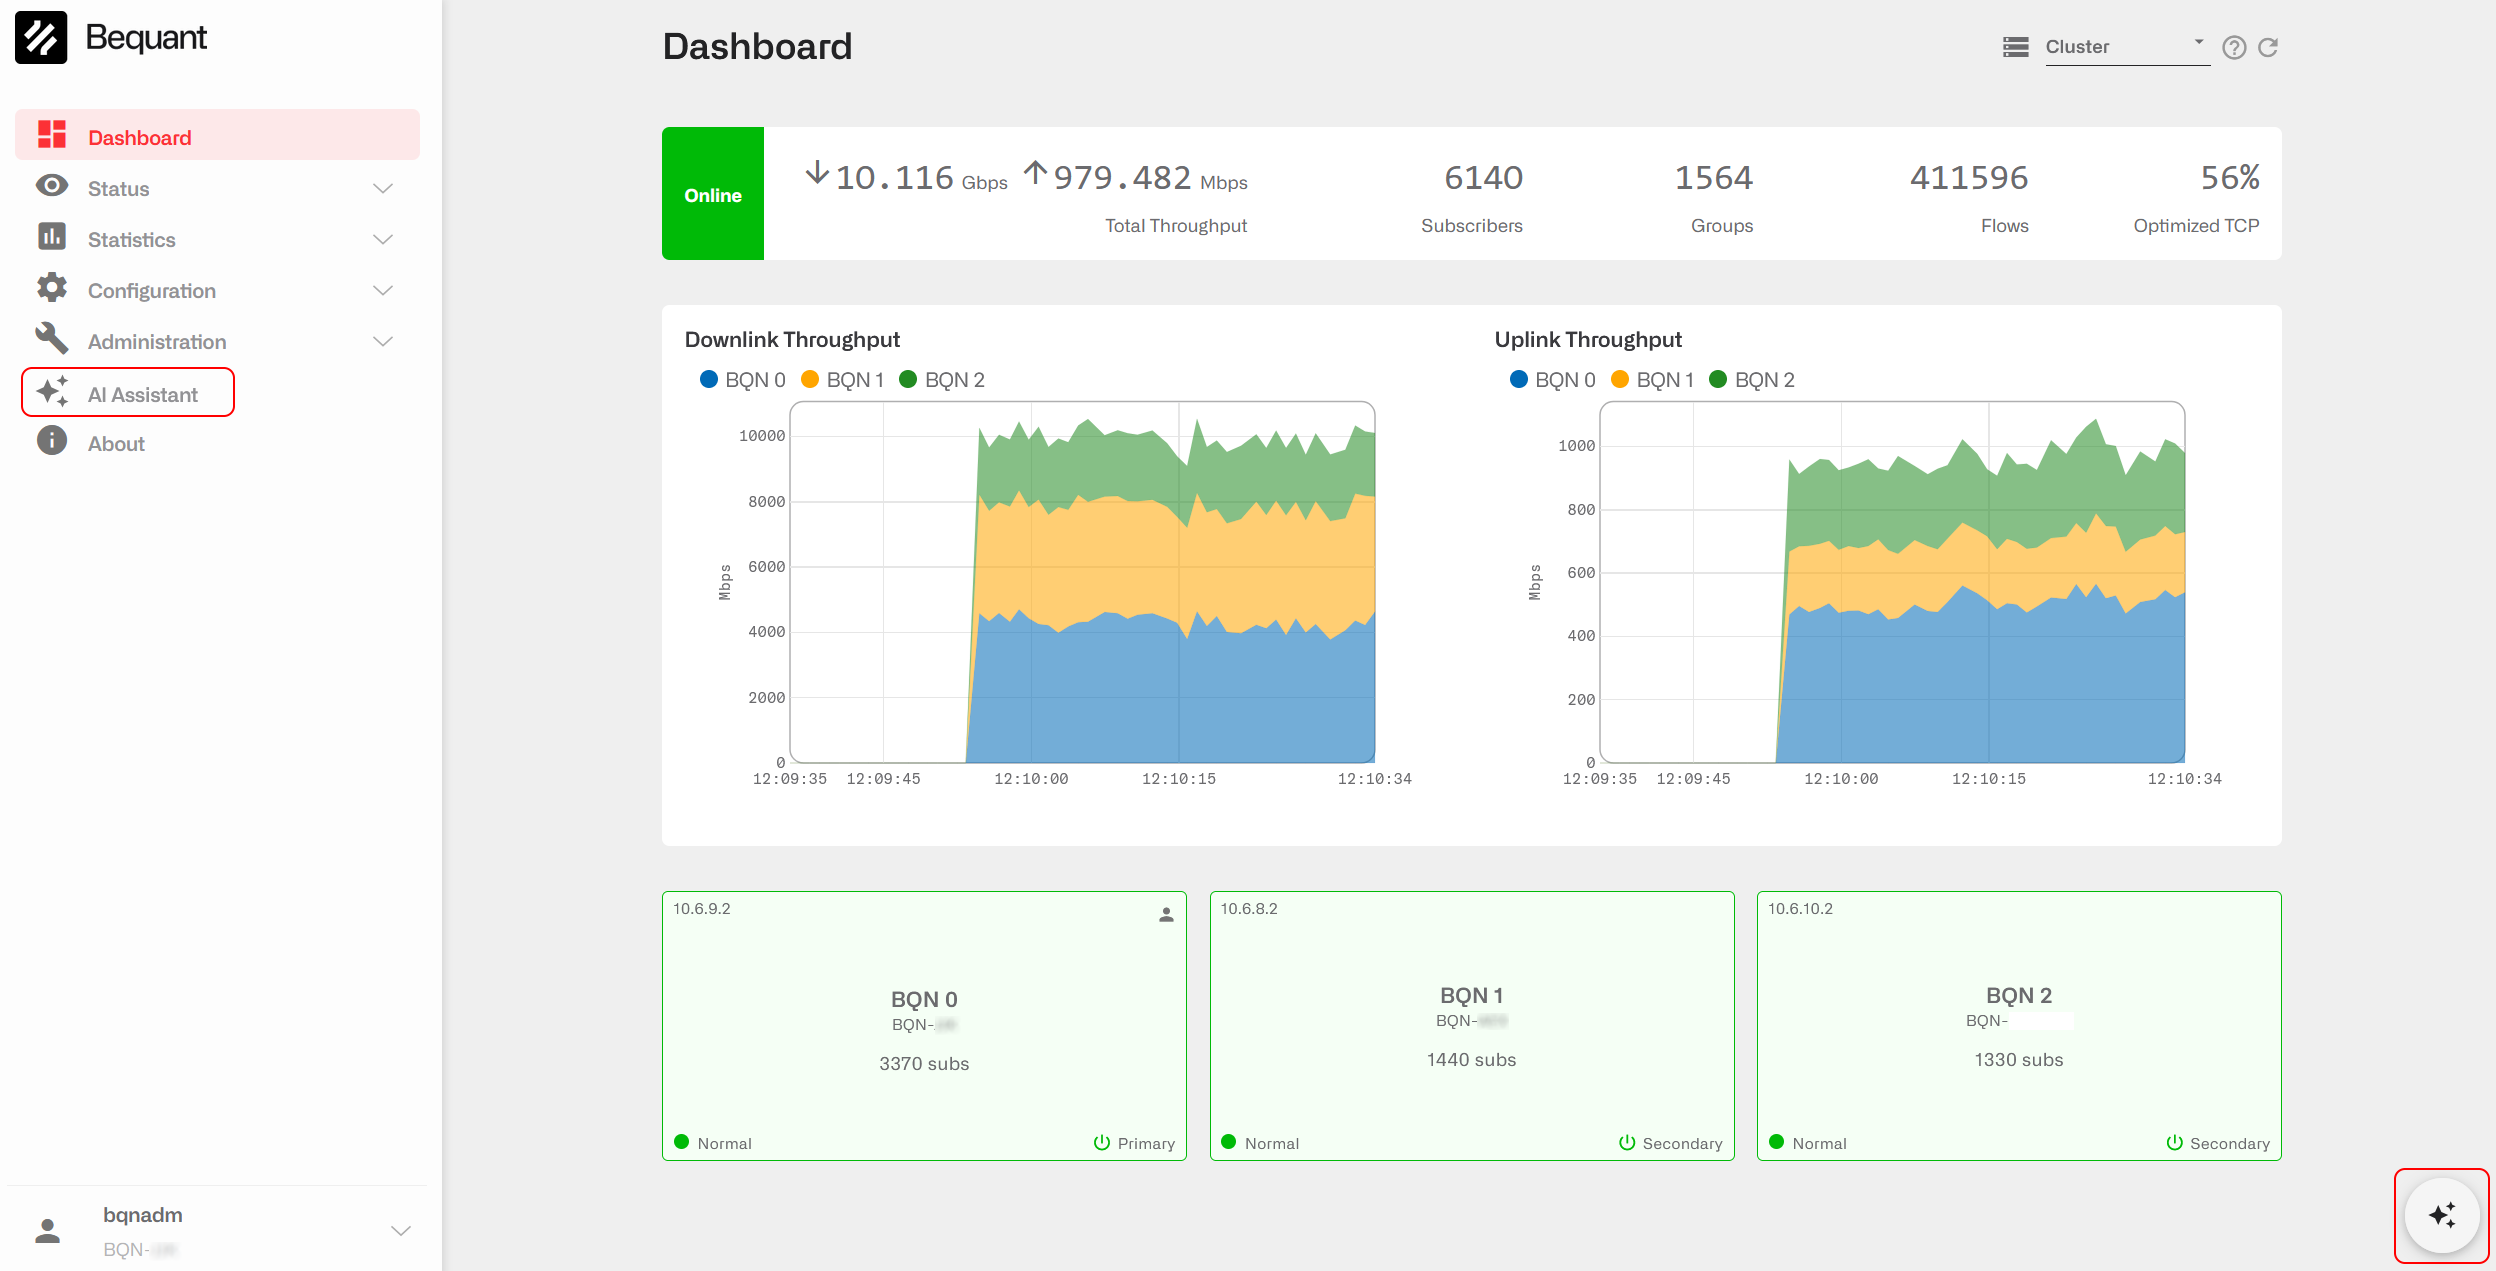Select Statistics in the sidebar
The width and height of the screenshot is (2496, 1271).
(x=131, y=239)
